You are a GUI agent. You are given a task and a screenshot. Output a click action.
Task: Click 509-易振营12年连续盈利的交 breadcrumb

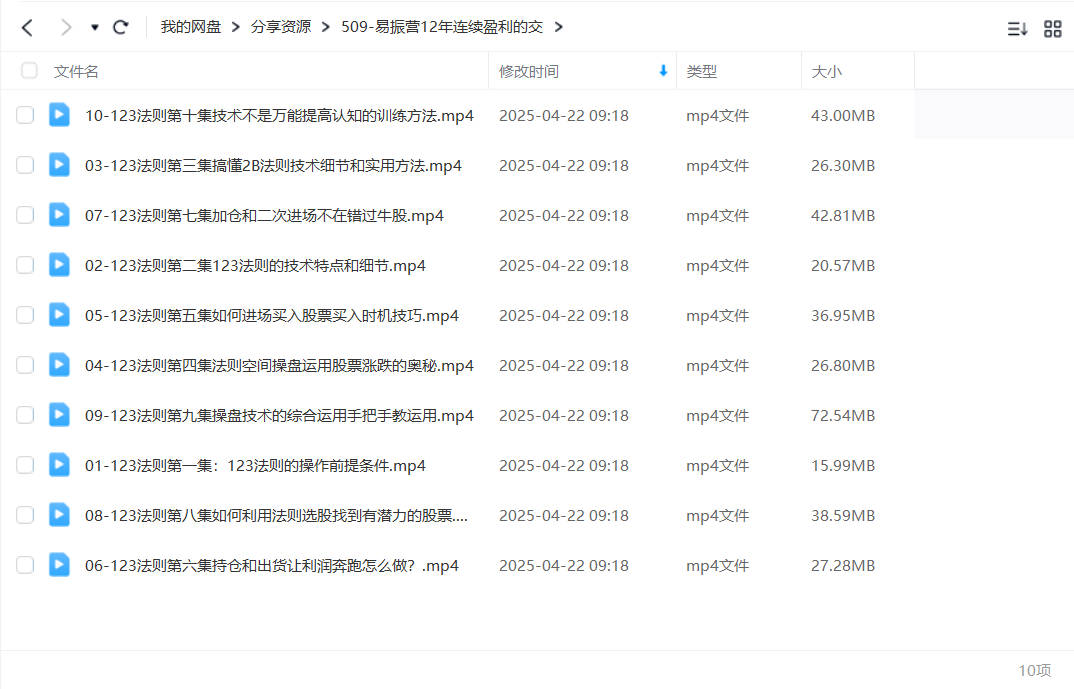tap(442, 27)
